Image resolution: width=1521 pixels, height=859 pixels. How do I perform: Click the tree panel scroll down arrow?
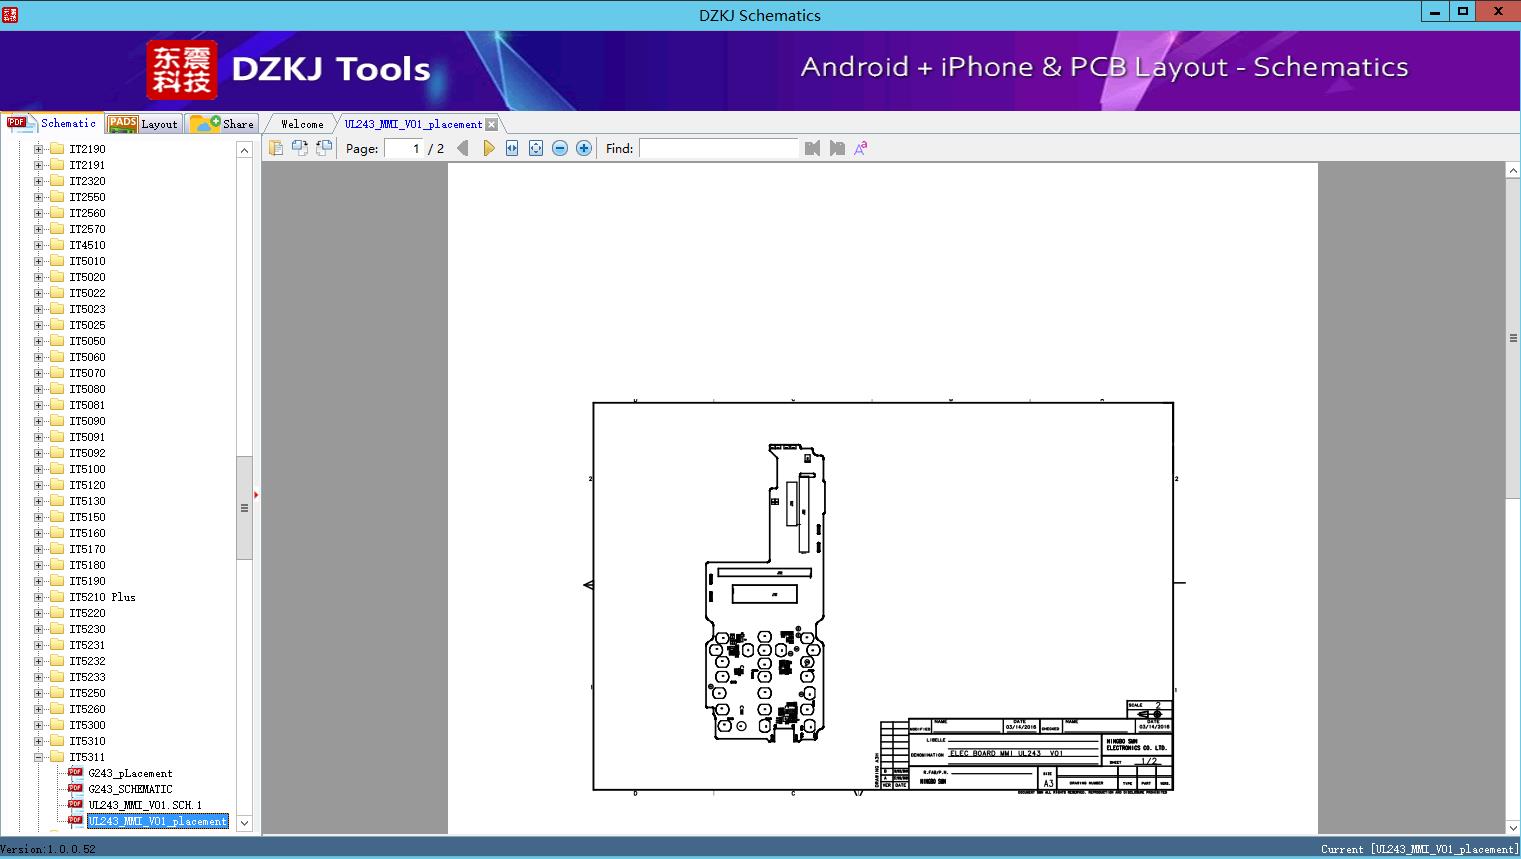pyautogui.click(x=244, y=823)
